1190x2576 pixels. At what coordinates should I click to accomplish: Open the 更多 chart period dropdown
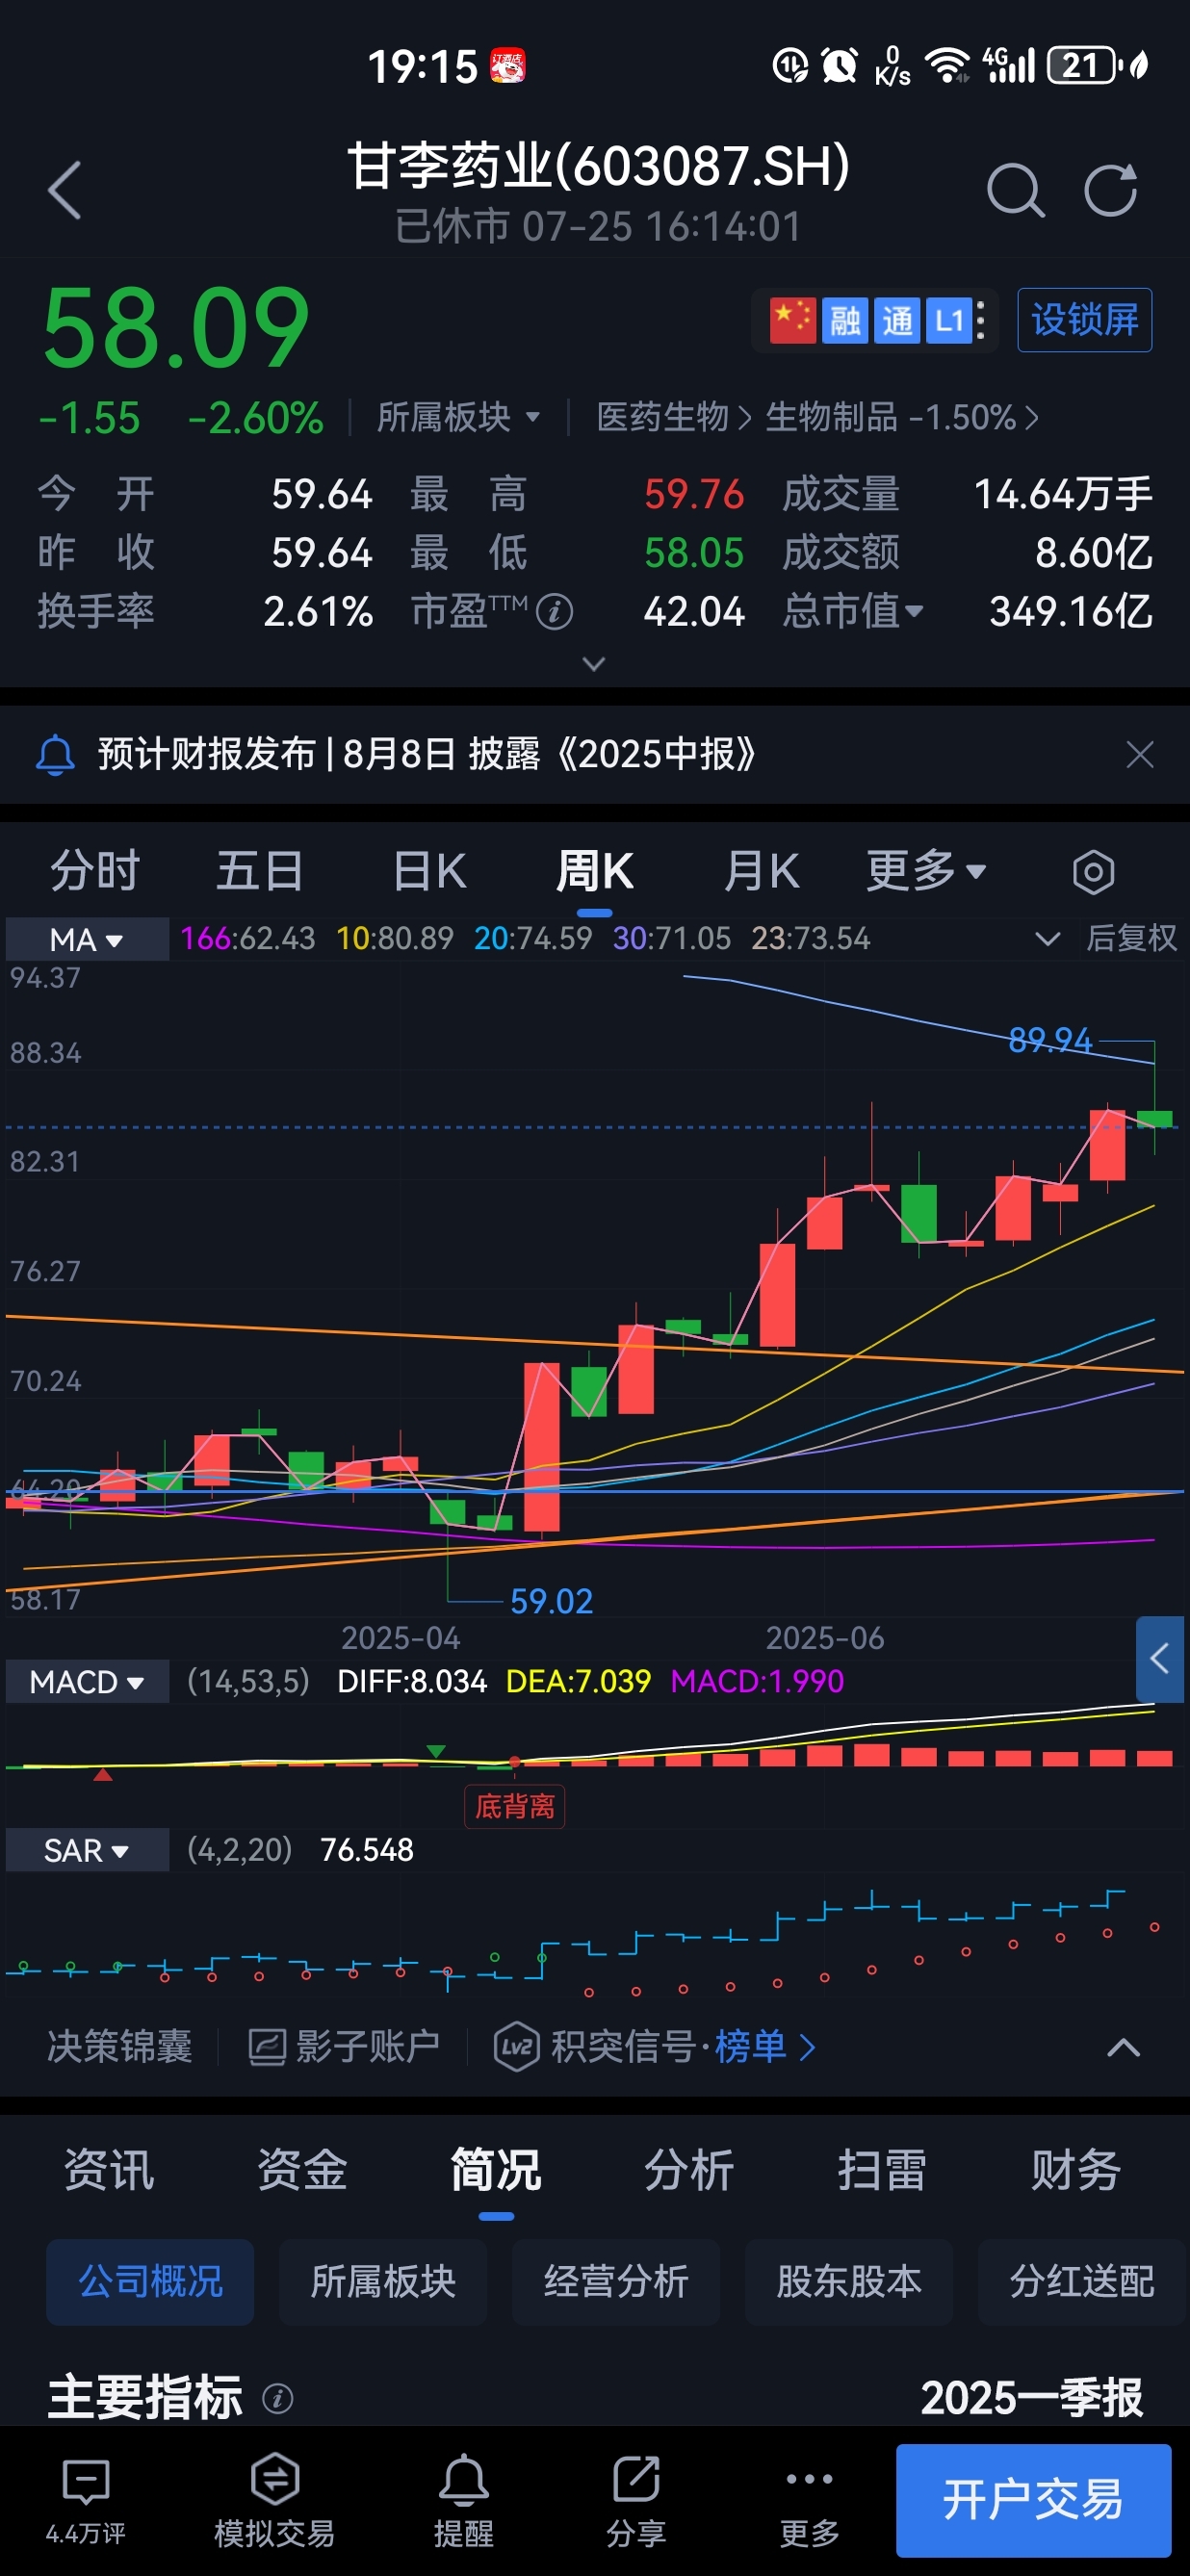tap(926, 871)
